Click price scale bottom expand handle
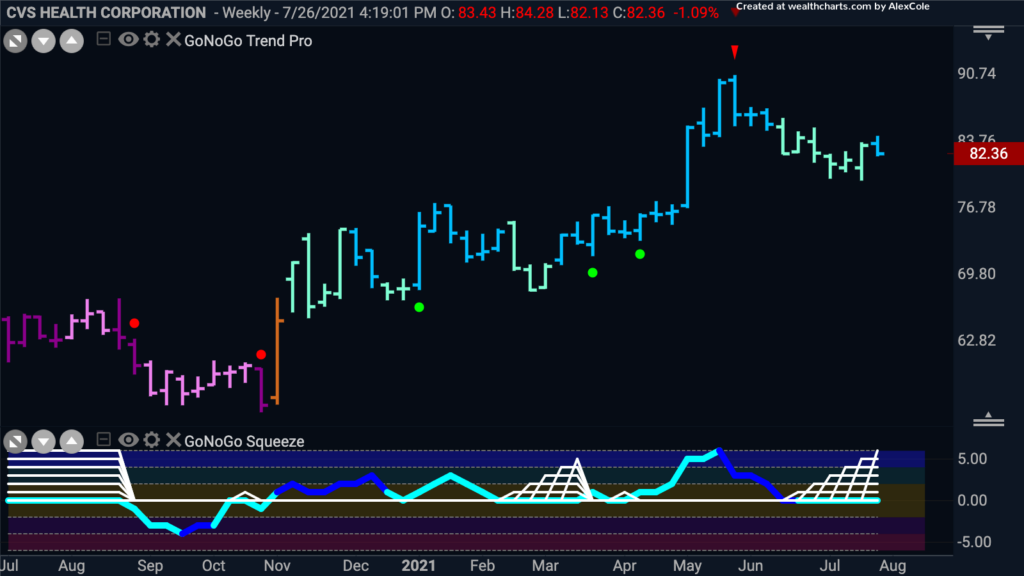The image size is (1024, 576). click(988, 420)
